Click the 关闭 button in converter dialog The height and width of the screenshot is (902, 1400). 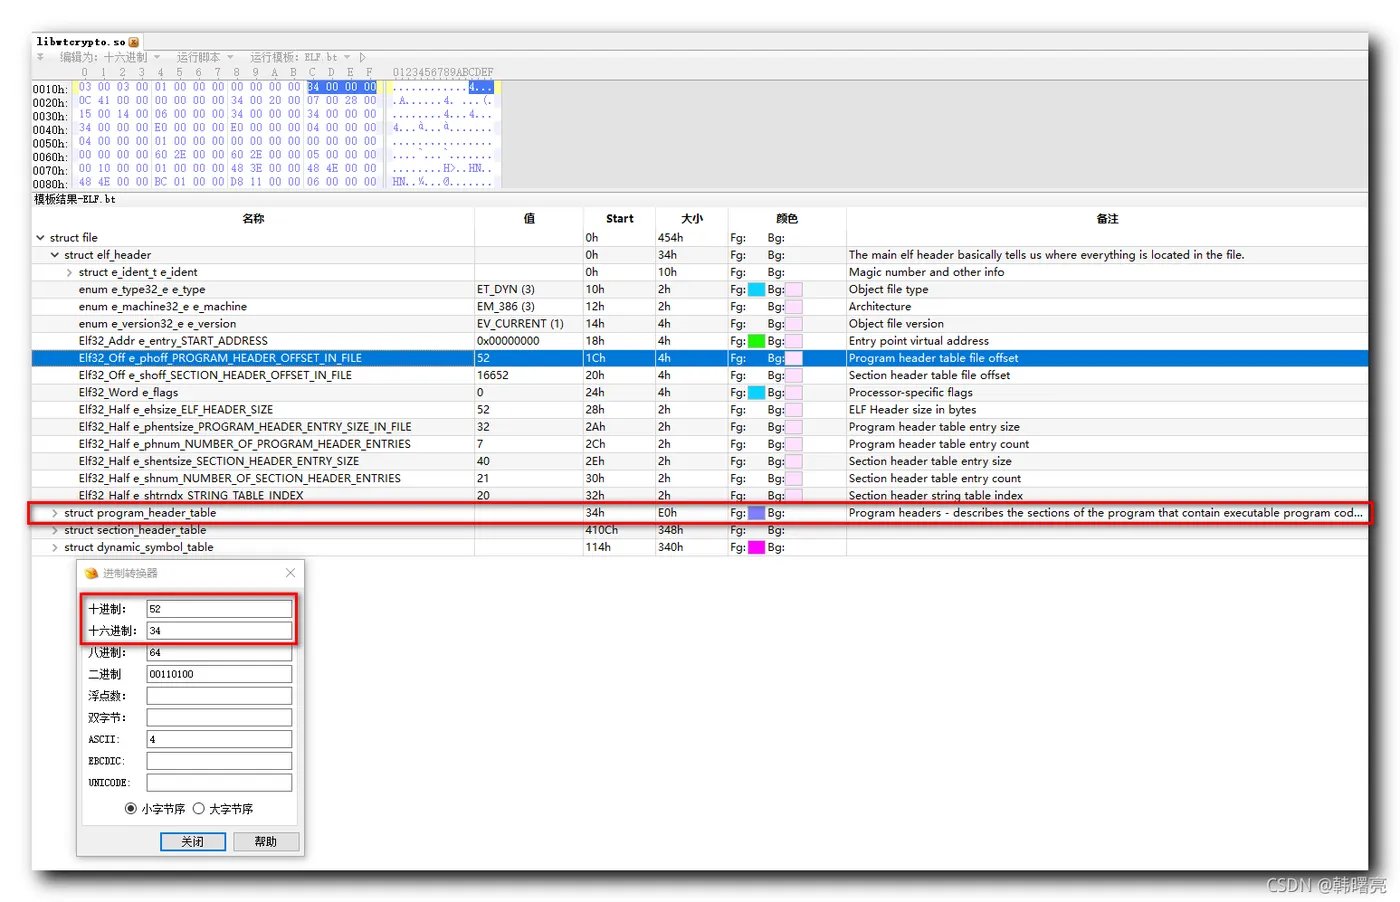(193, 842)
